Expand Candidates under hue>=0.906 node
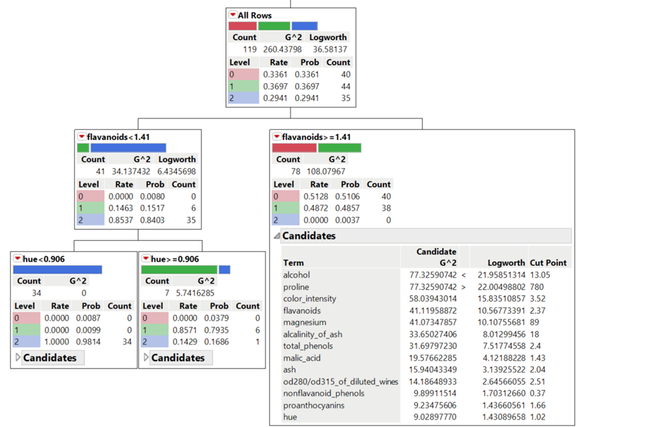The height and width of the screenshot is (427, 646). click(146, 357)
